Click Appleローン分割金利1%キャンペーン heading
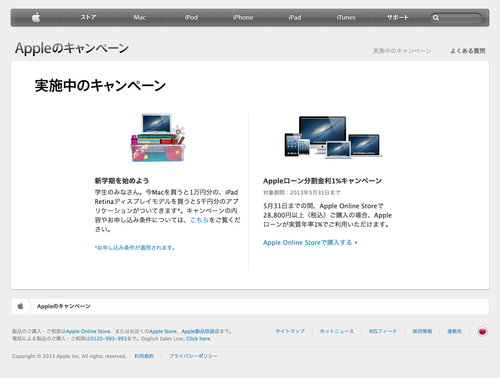Screen dimensions: 500x378 [322, 181]
